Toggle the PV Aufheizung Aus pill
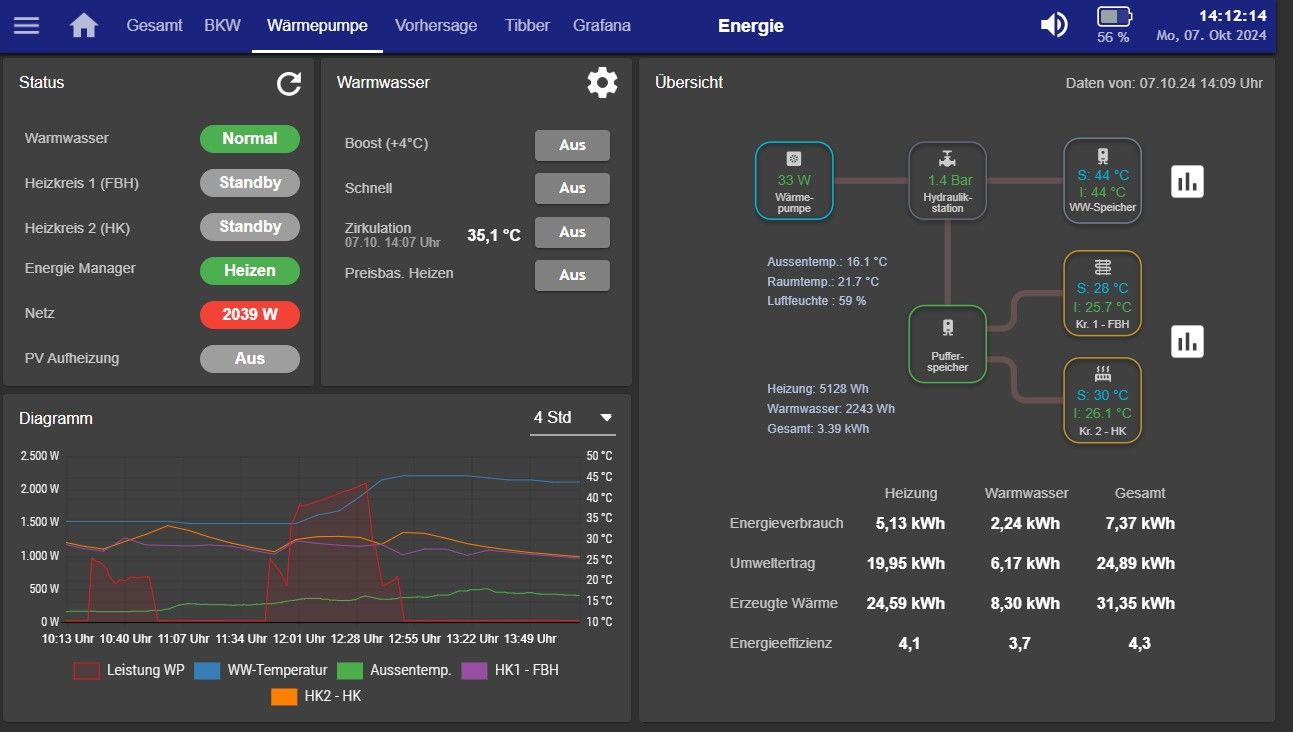 point(250,359)
